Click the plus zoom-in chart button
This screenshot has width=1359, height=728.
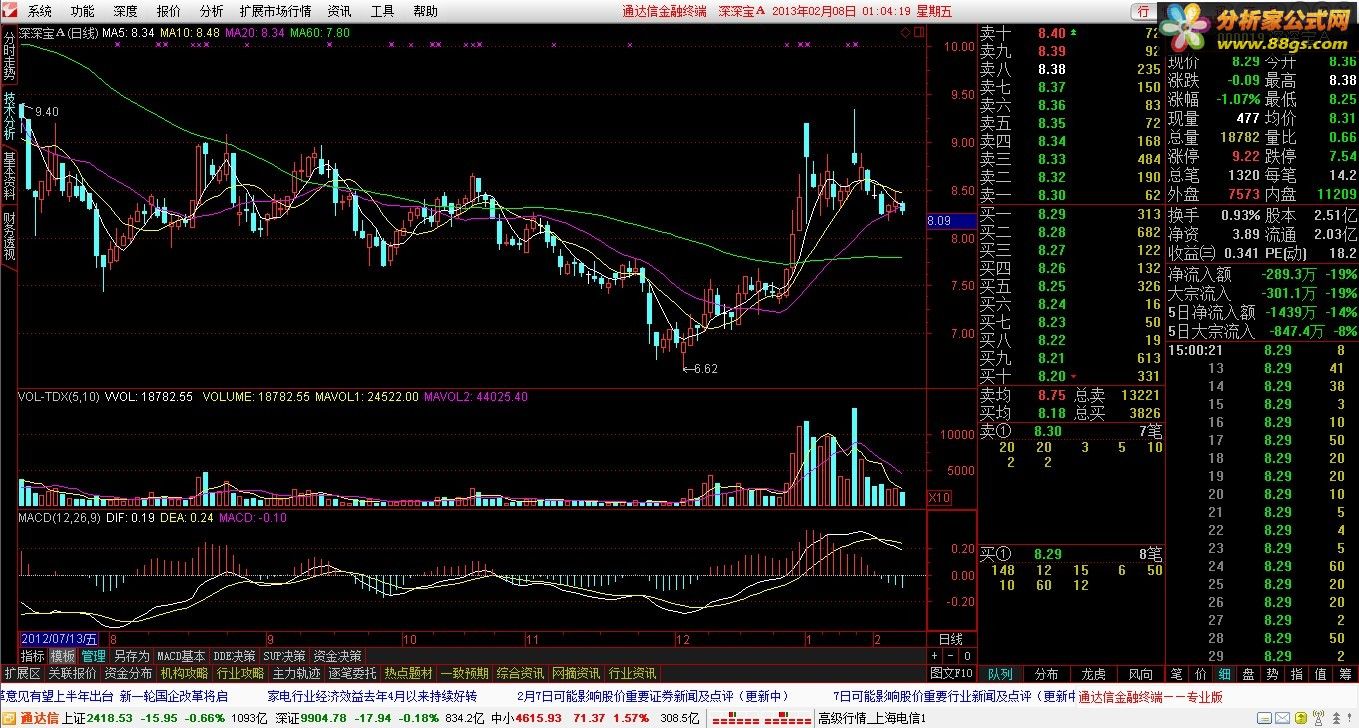coord(934,656)
